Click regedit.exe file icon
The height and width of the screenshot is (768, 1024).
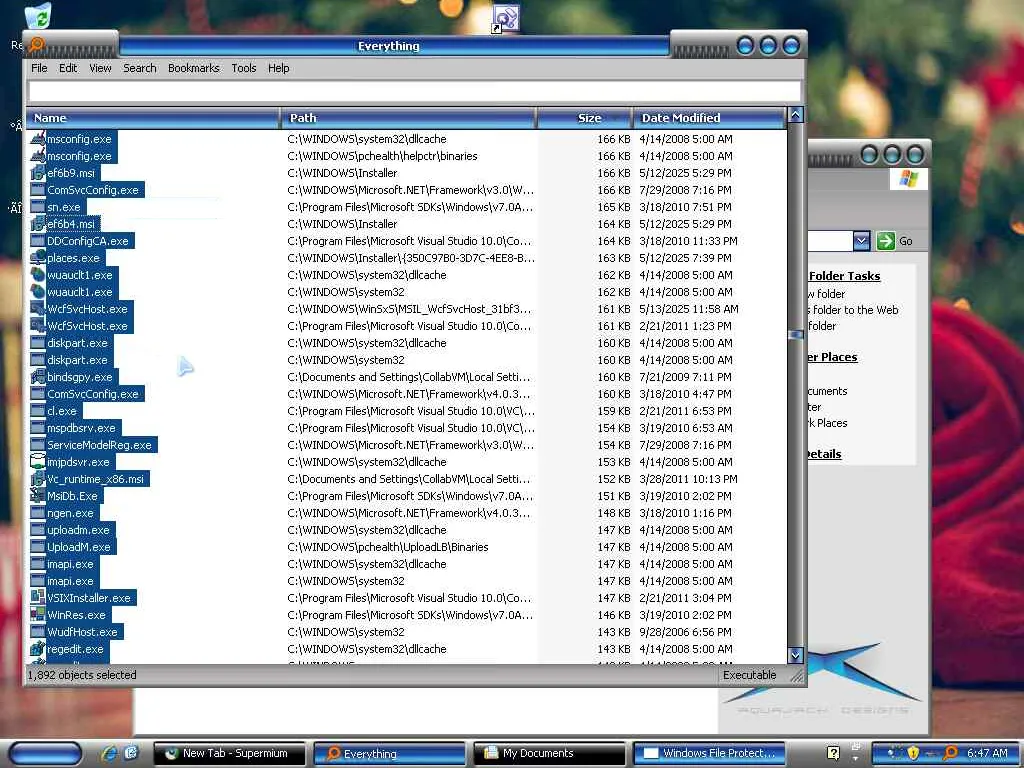tap(37, 648)
